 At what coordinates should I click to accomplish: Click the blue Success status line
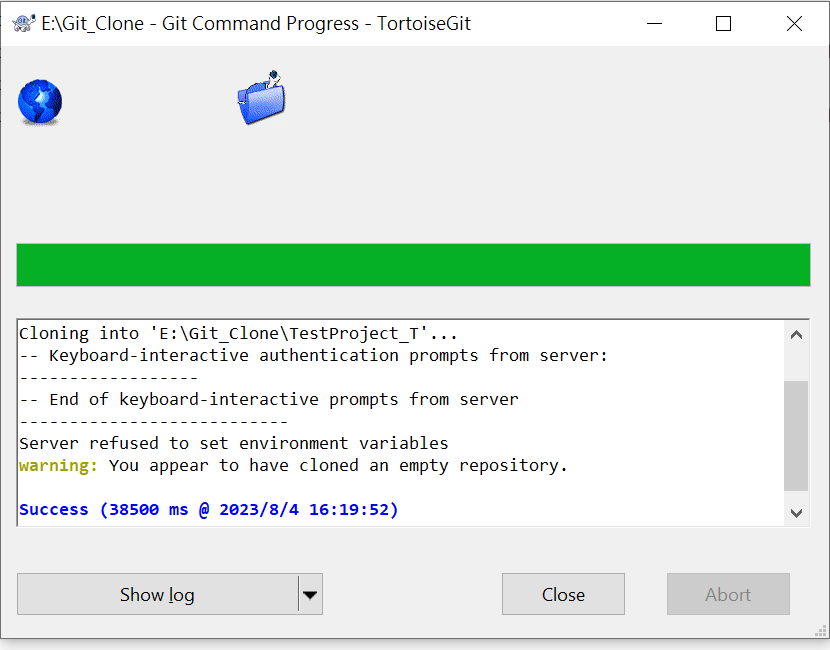209,510
